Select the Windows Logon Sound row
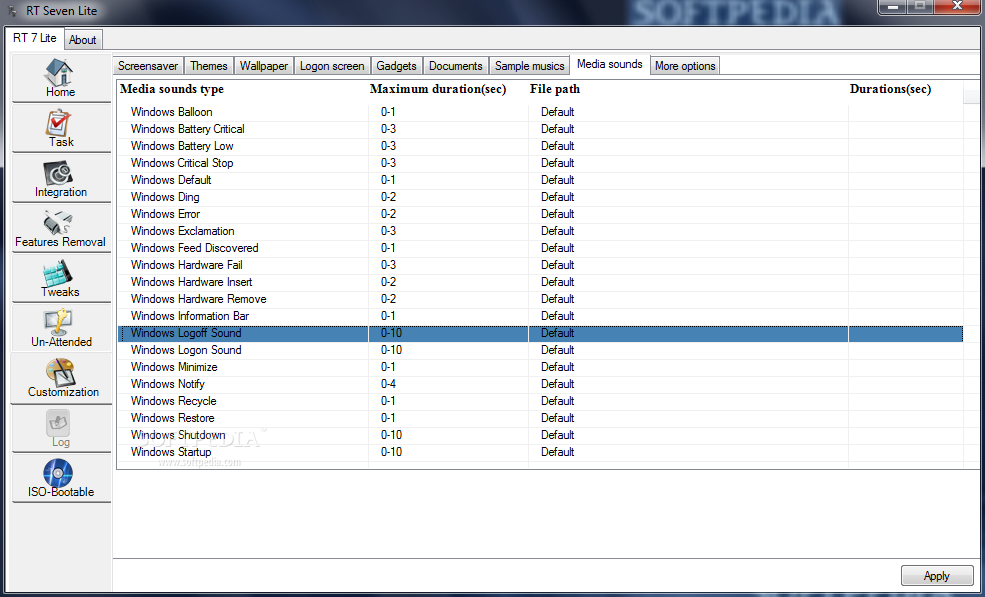Image resolution: width=985 pixels, height=597 pixels. click(x=540, y=350)
